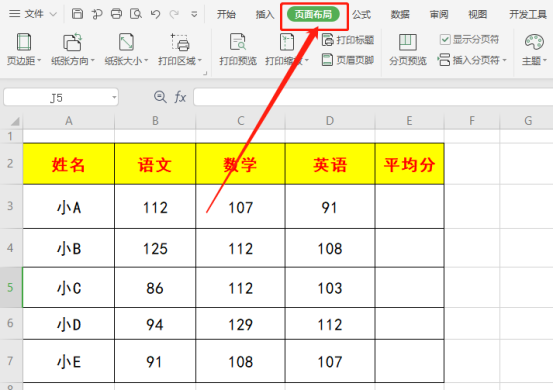Select column D header
The height and width of the screenshot is (391, 554).
pos(330,121)
